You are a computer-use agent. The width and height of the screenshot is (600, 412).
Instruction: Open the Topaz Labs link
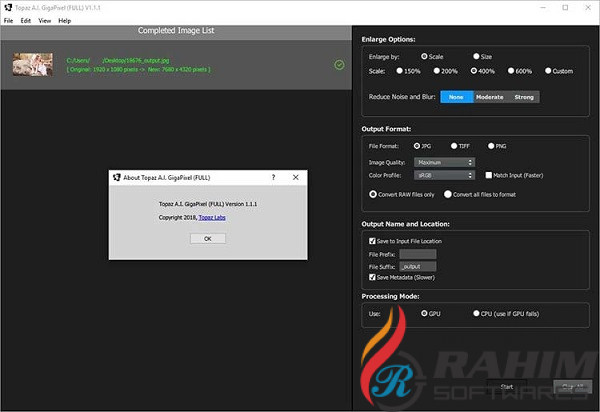point(212,217)
